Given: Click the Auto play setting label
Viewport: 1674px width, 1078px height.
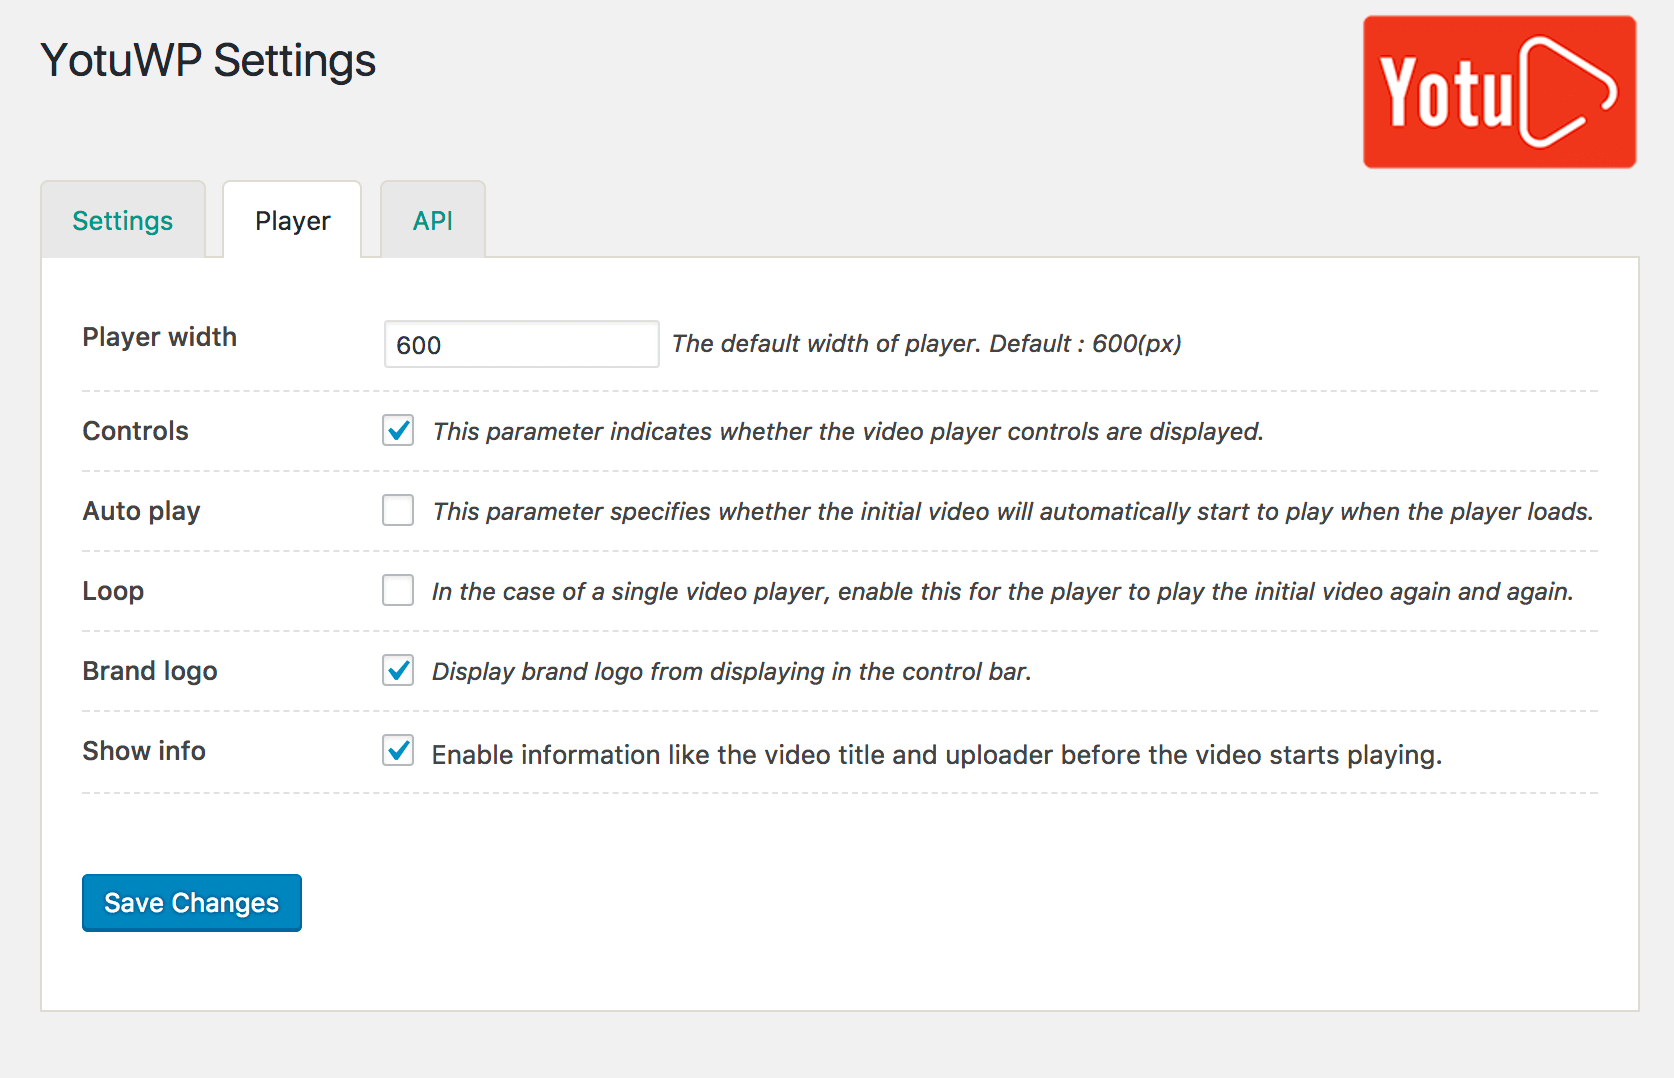Looking at the screenshot, I should (142, 511).
